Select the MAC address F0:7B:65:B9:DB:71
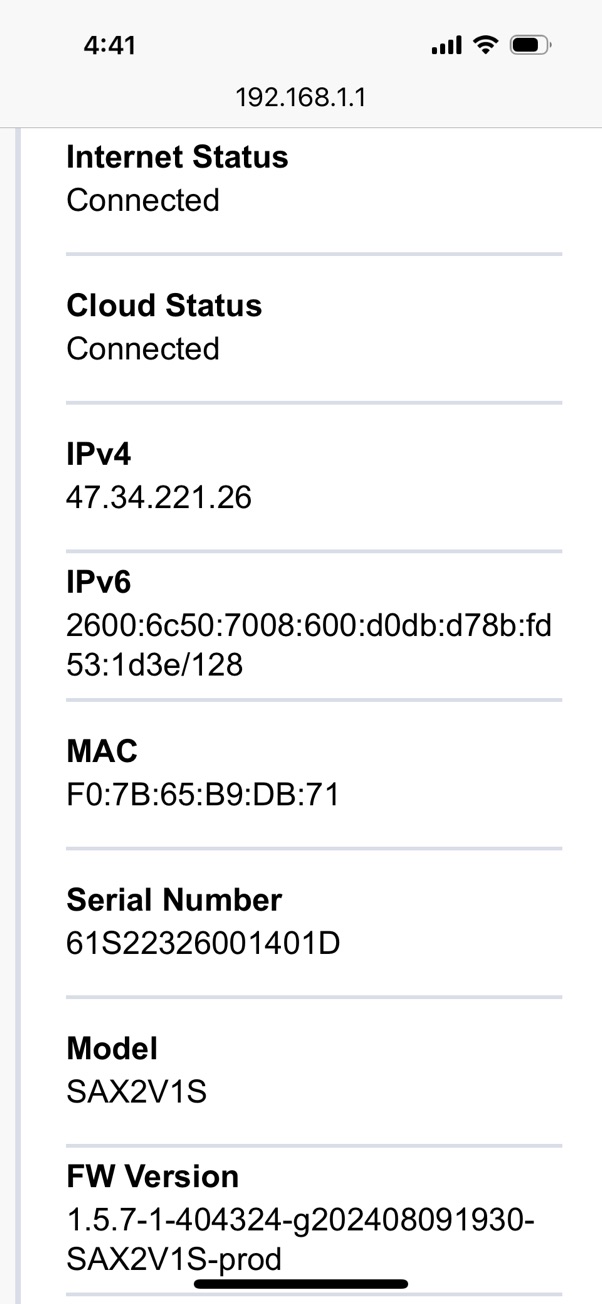This screenshot has width=602, height=1304. pyautogui.click(x=203, y=794)
